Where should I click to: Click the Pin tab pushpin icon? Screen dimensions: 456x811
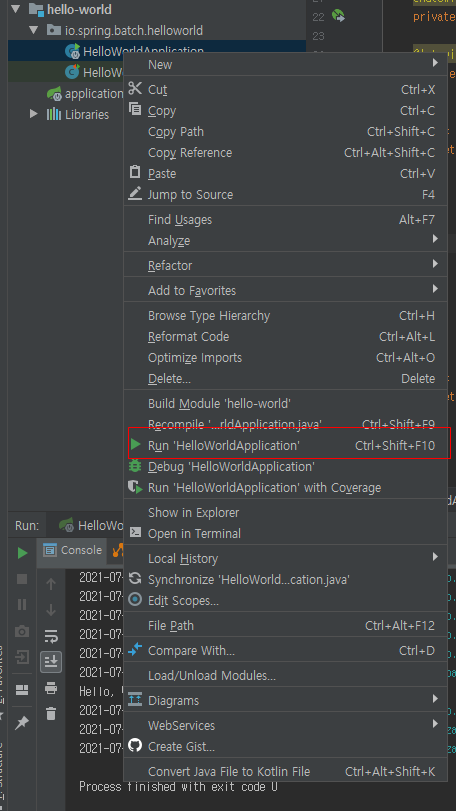[22, 723]
